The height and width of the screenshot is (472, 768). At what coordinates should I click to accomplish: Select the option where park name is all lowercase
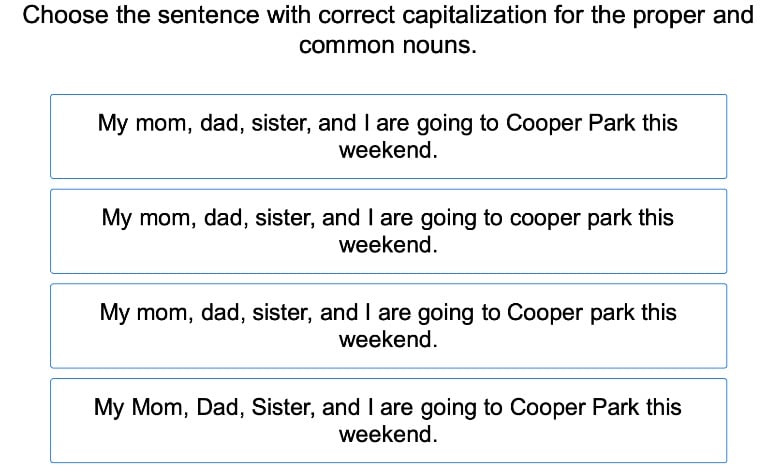click(388, 231)
